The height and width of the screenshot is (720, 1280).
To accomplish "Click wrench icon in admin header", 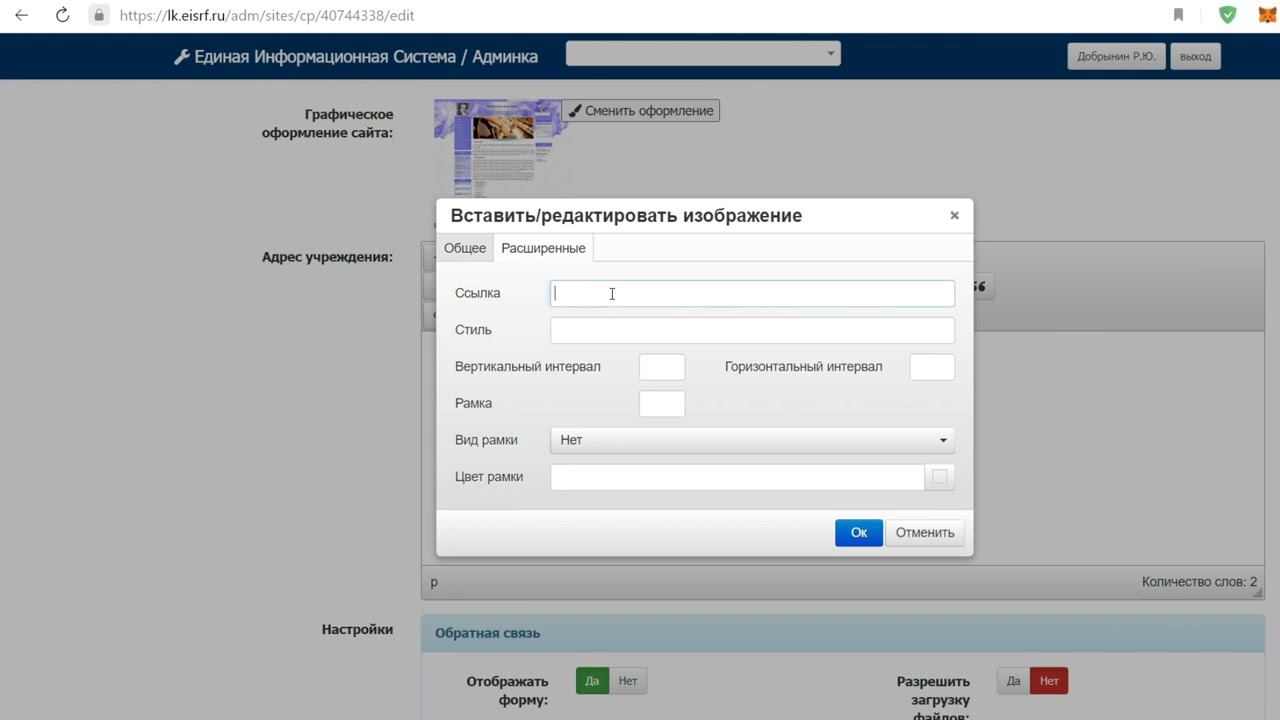I will pos(182,57).
